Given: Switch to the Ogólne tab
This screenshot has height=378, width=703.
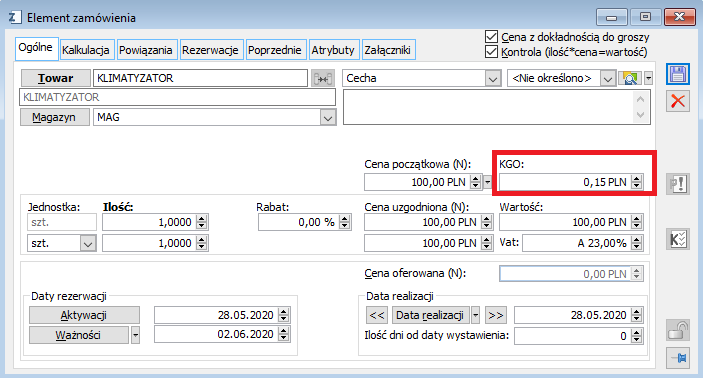Looking at the screenshot, I should [35, 48].
